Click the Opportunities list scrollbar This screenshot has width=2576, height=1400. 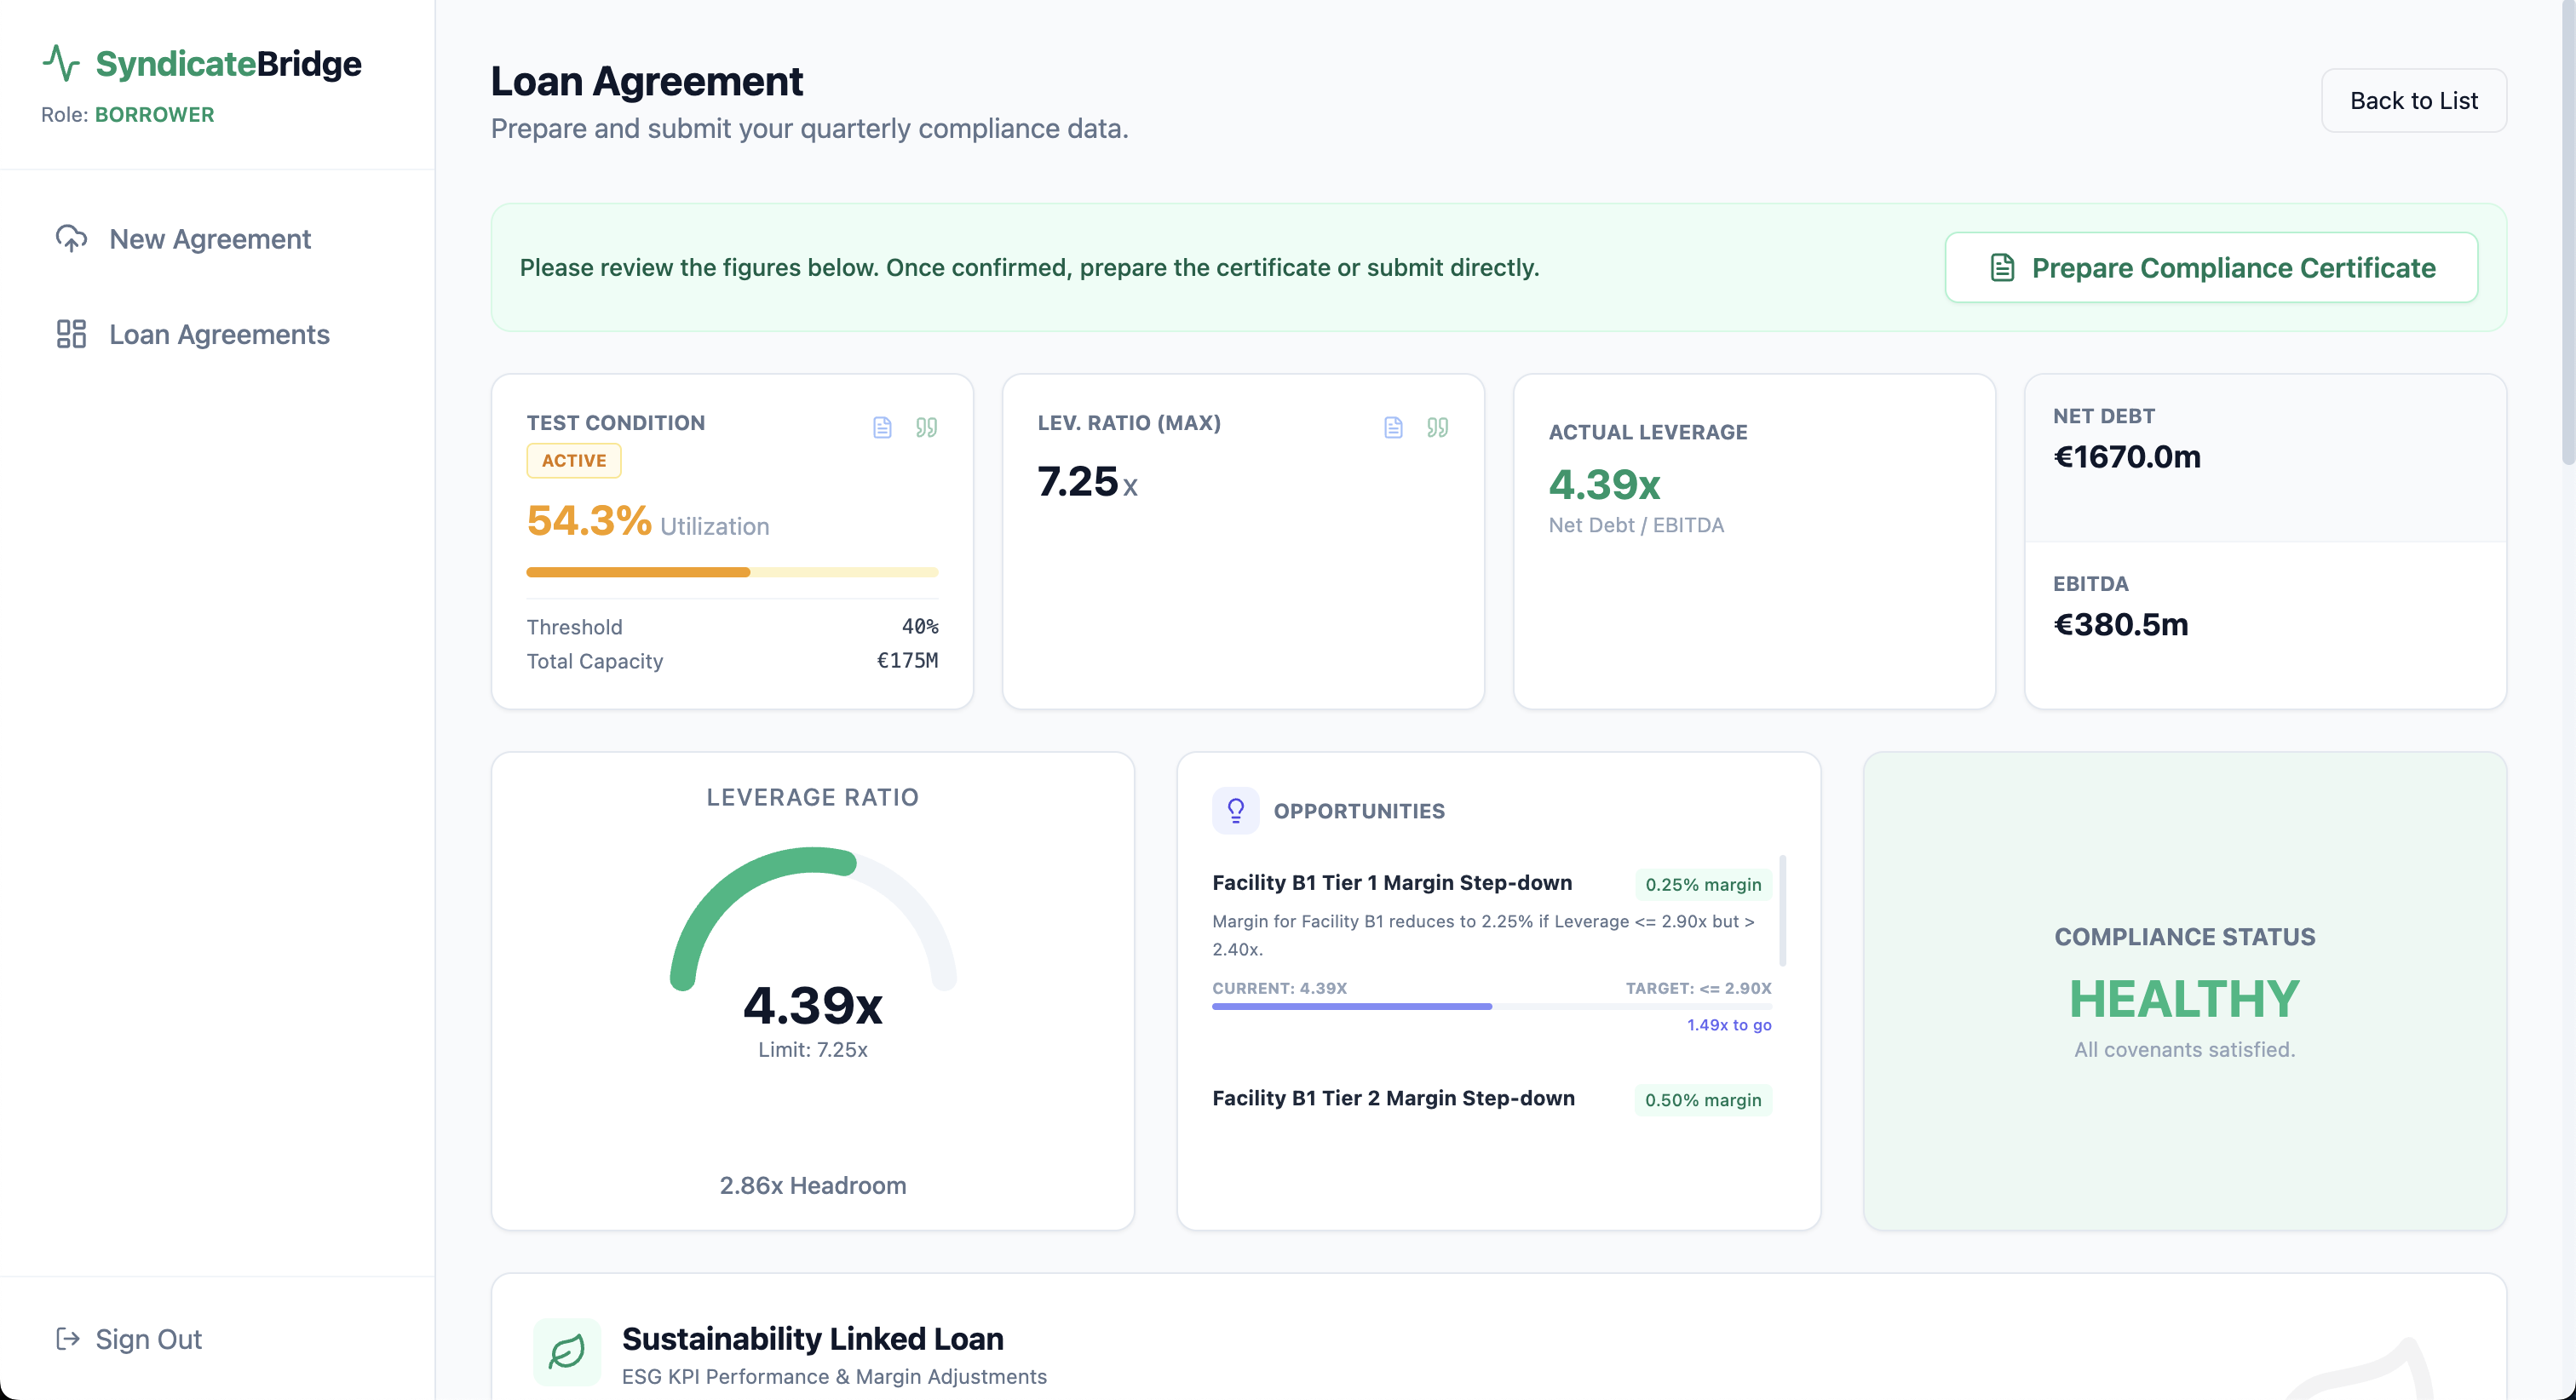pyautogui.click(x=1782, y=910)
